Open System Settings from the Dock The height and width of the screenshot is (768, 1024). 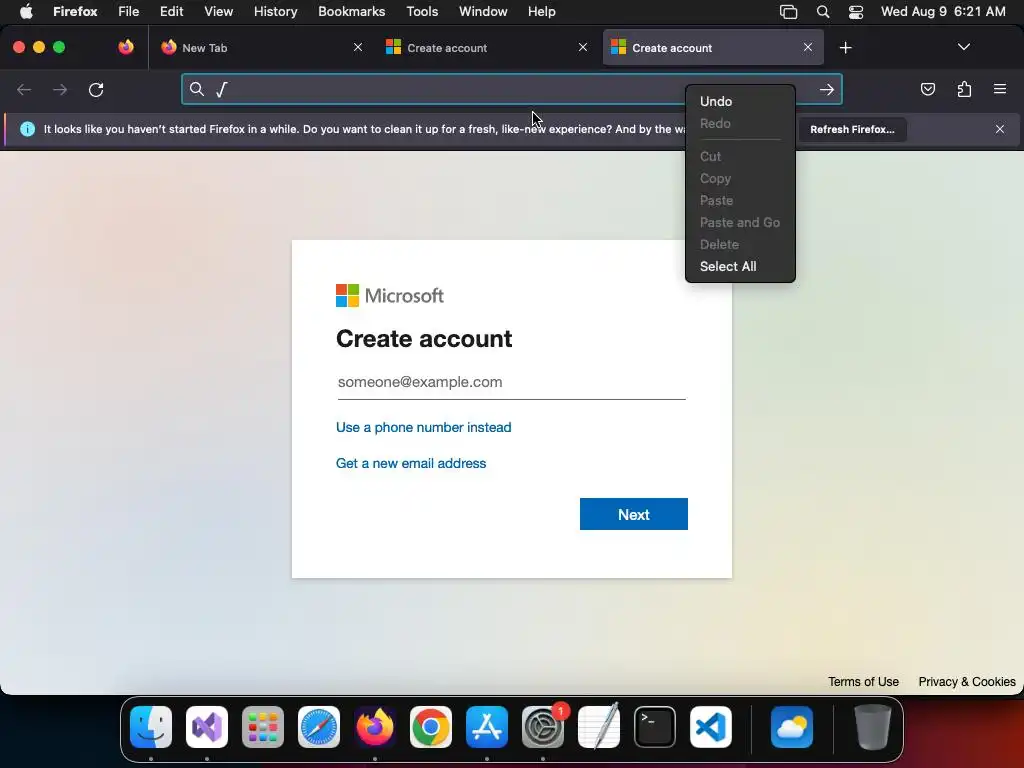point(543,727)
